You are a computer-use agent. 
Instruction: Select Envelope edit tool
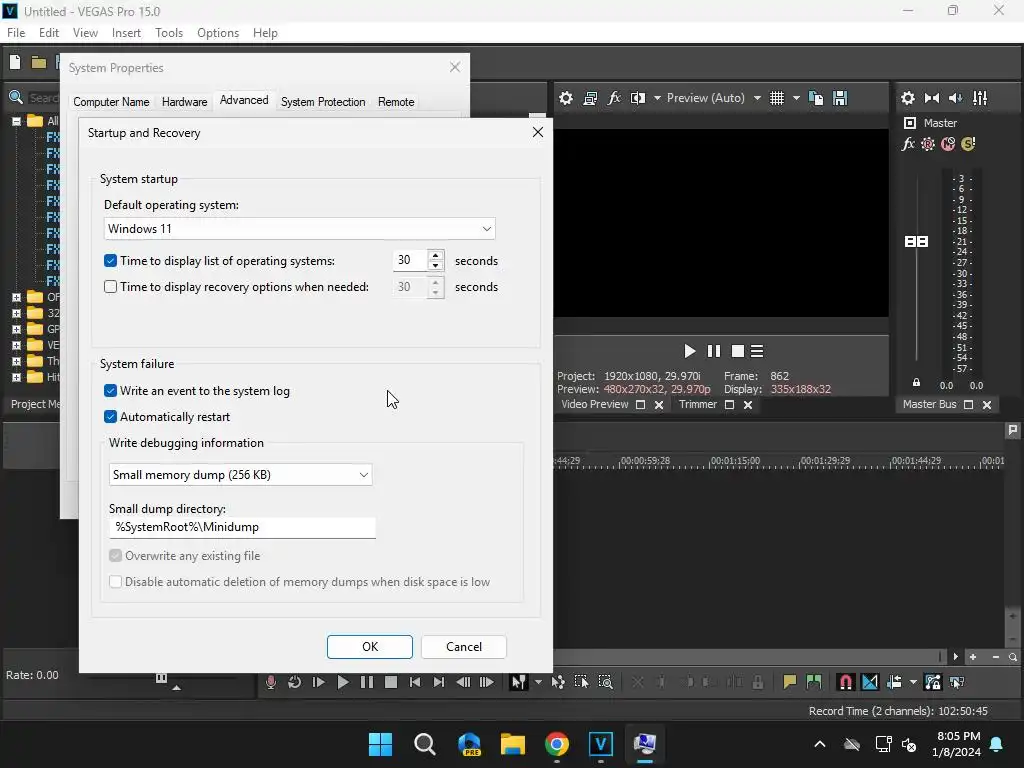558,682
